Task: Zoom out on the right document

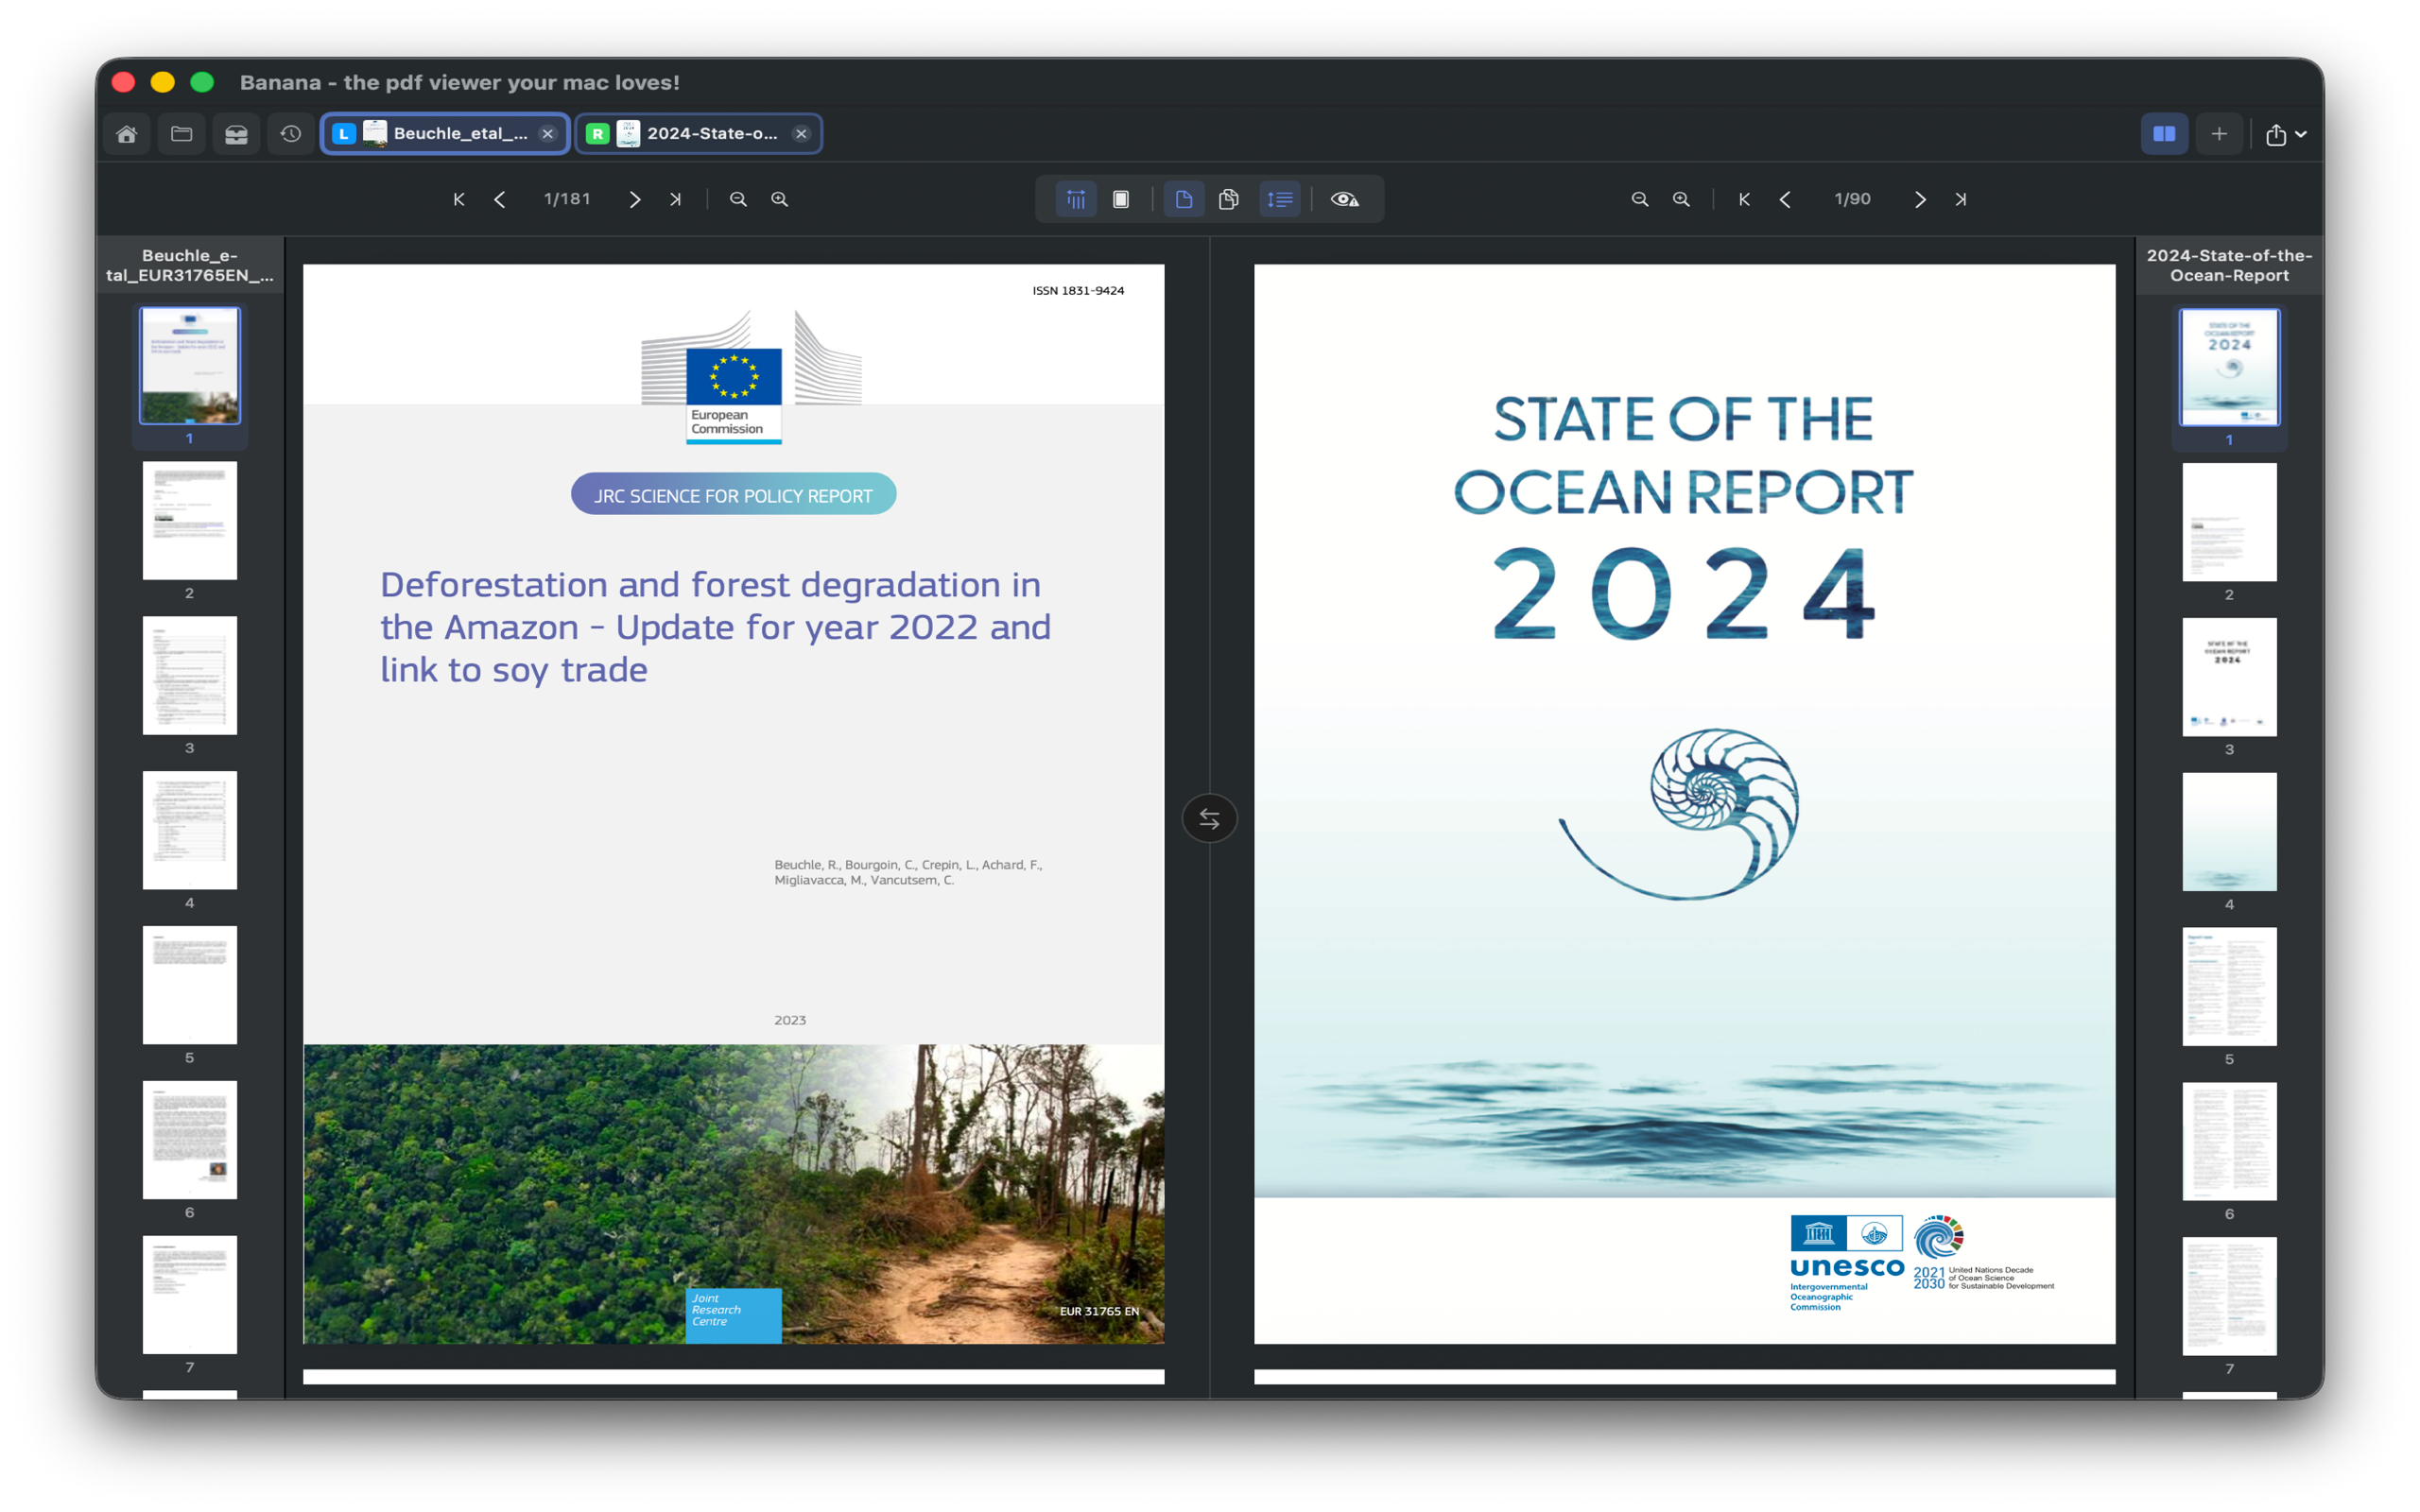Action: tap(1640, 199)
